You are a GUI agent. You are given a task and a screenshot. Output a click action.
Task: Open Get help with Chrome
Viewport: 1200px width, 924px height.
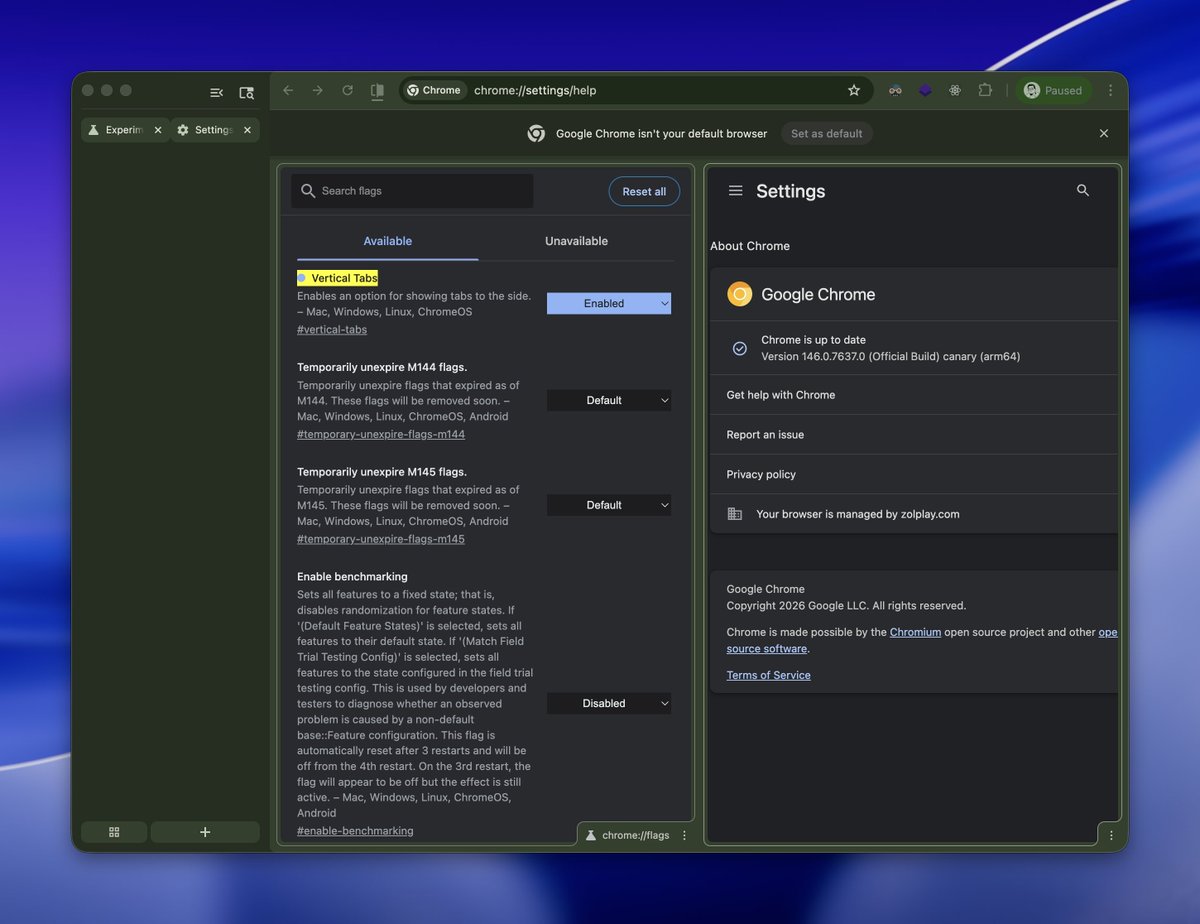click(x=914, y=395)
